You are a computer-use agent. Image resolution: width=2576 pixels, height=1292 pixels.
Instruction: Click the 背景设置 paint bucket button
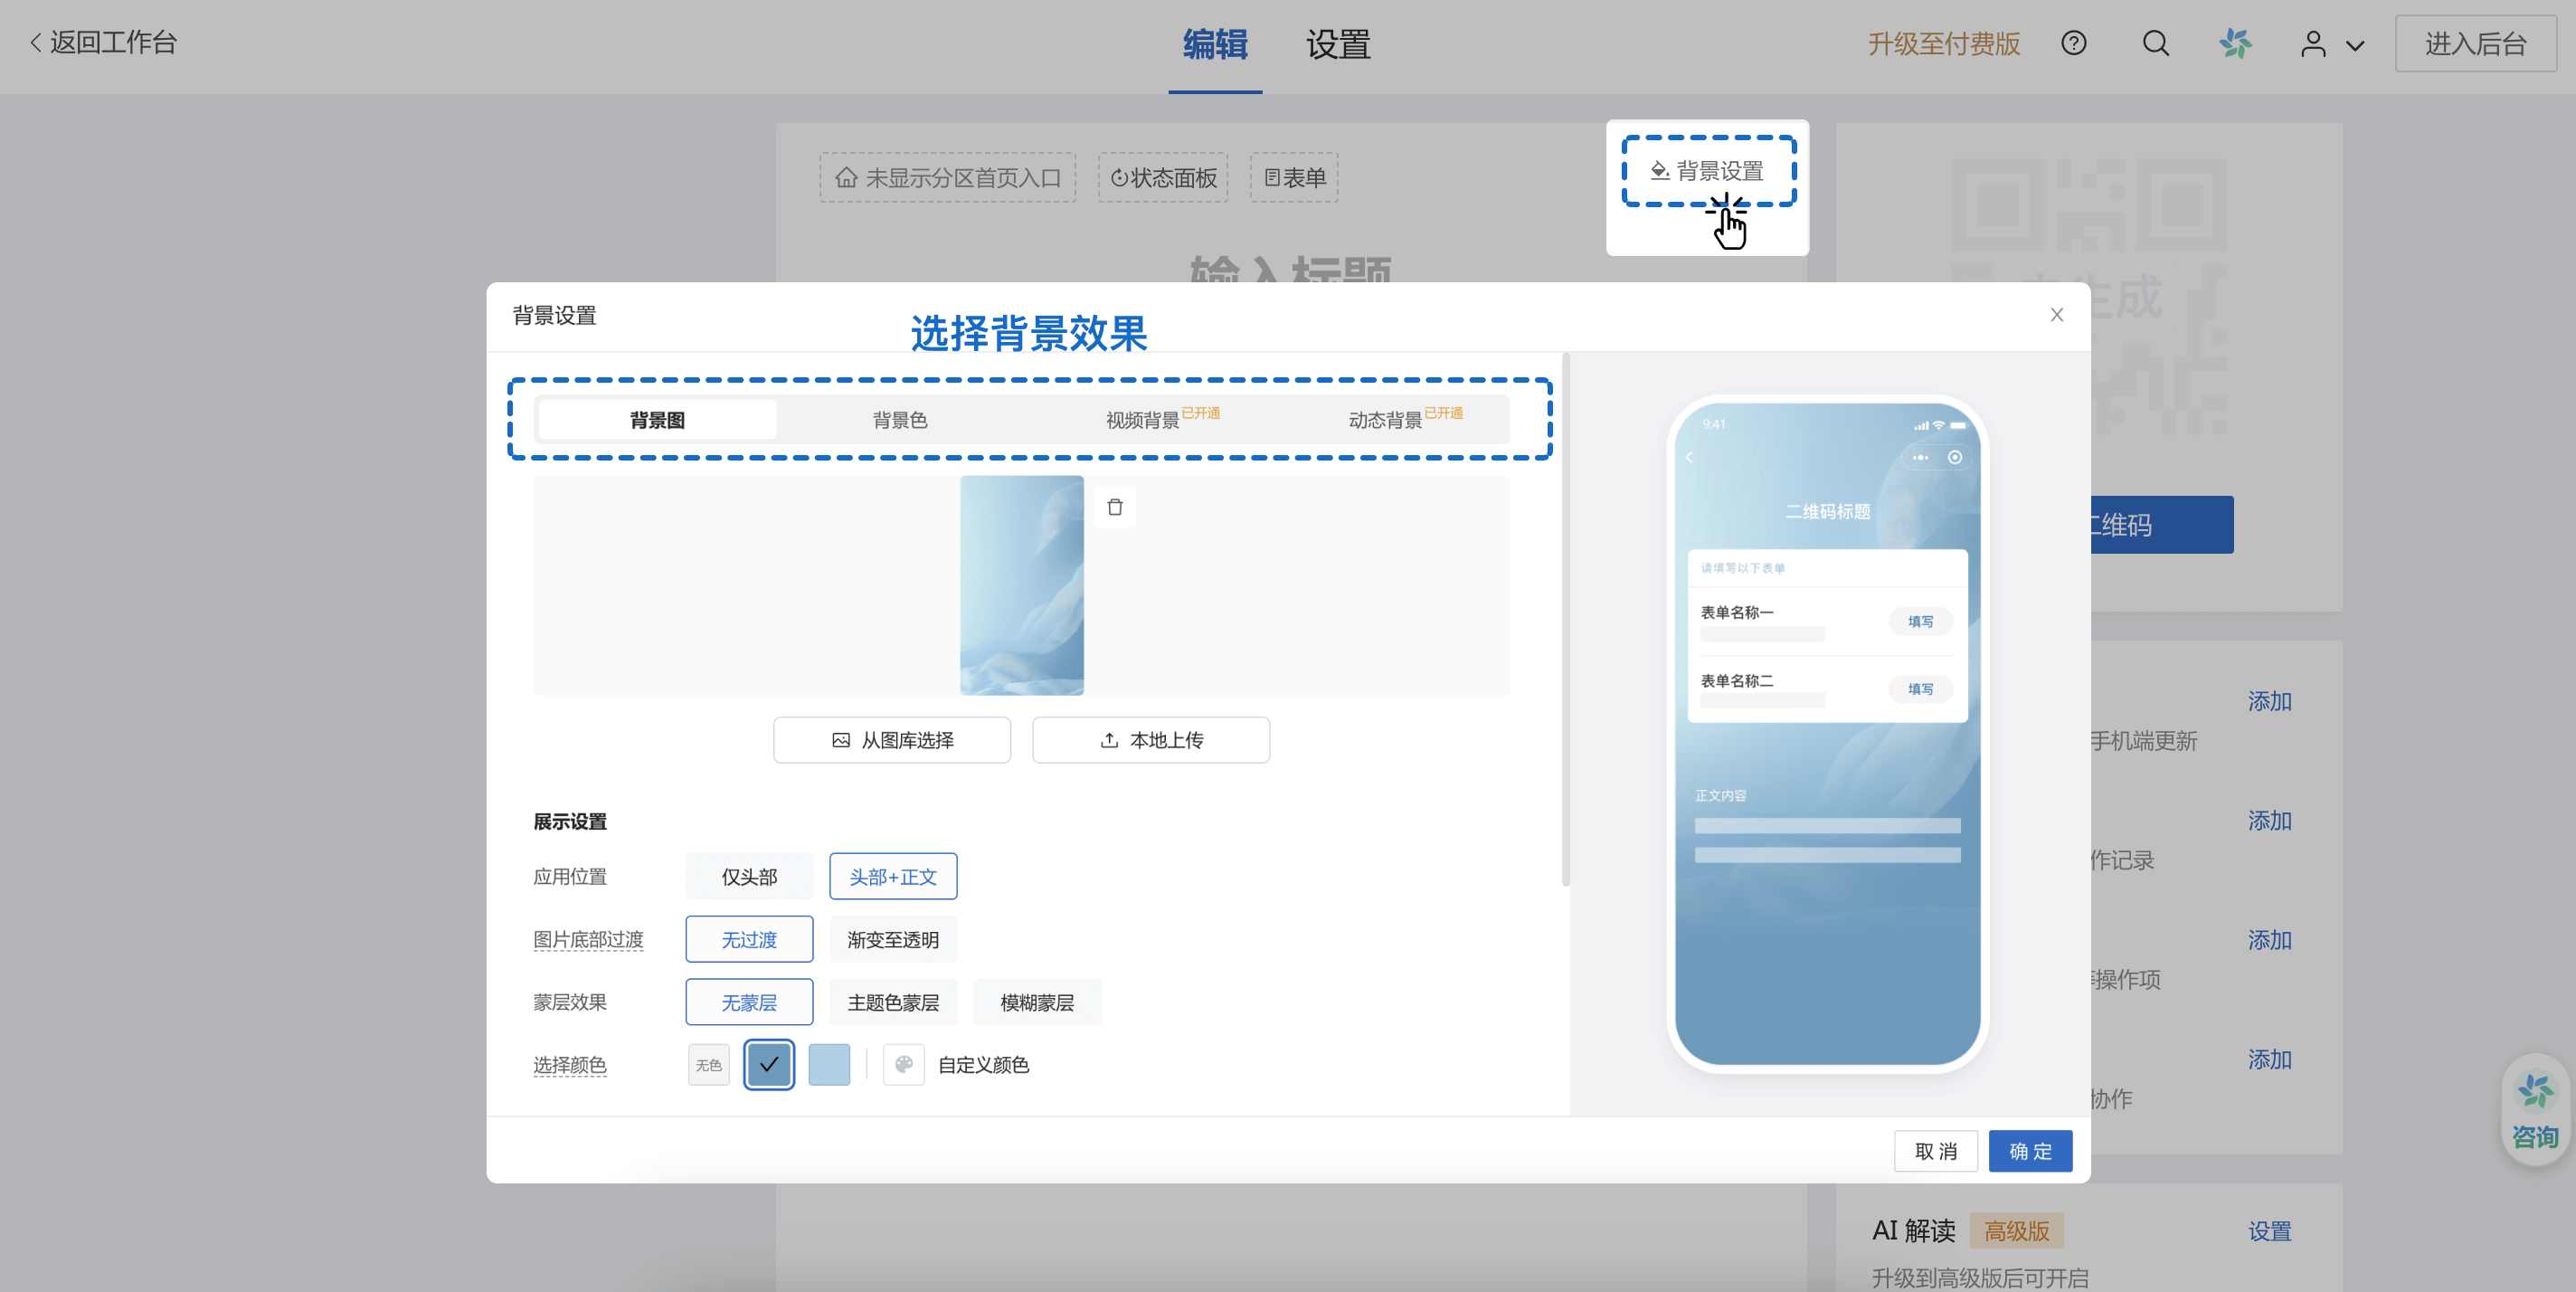tap(1708, 171)
